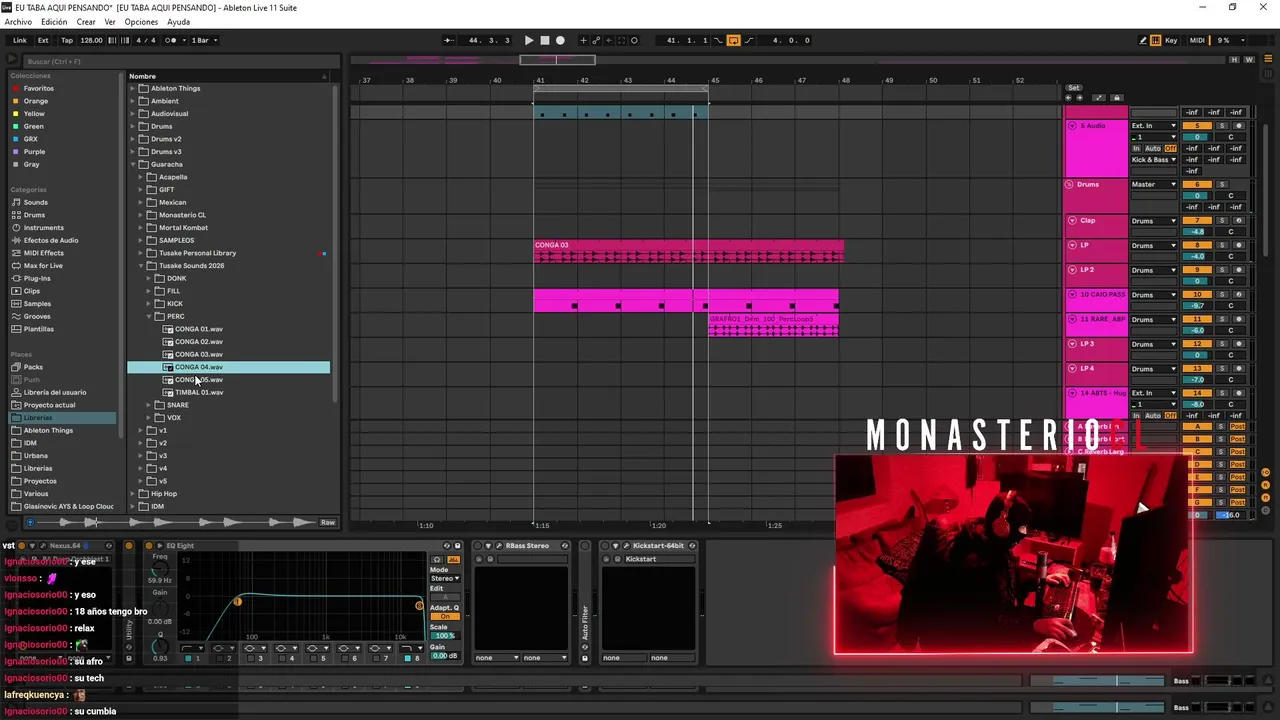Open the Crear menu

pyautogui.click(x=86, y=22)
